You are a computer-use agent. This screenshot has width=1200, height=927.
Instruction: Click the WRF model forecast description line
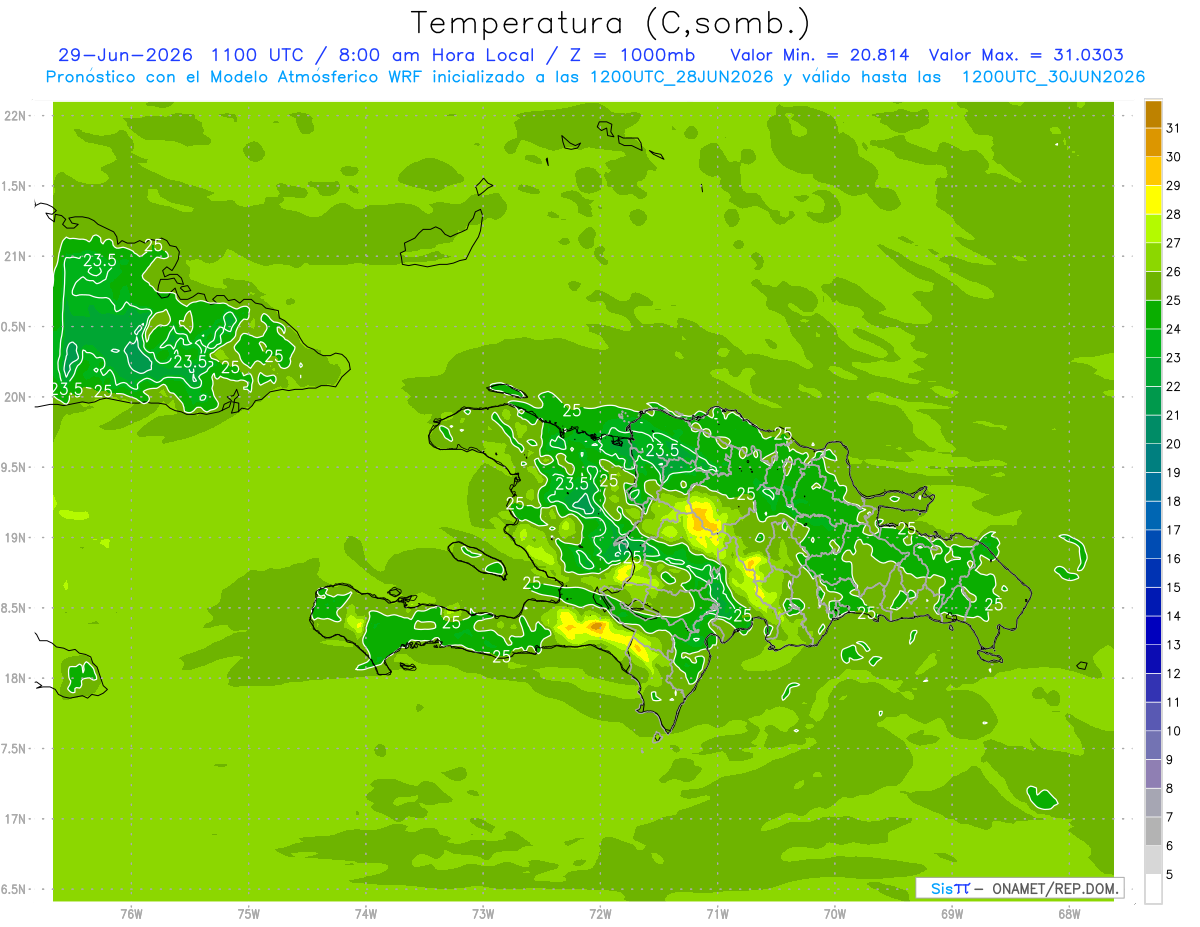coord(595,77)
